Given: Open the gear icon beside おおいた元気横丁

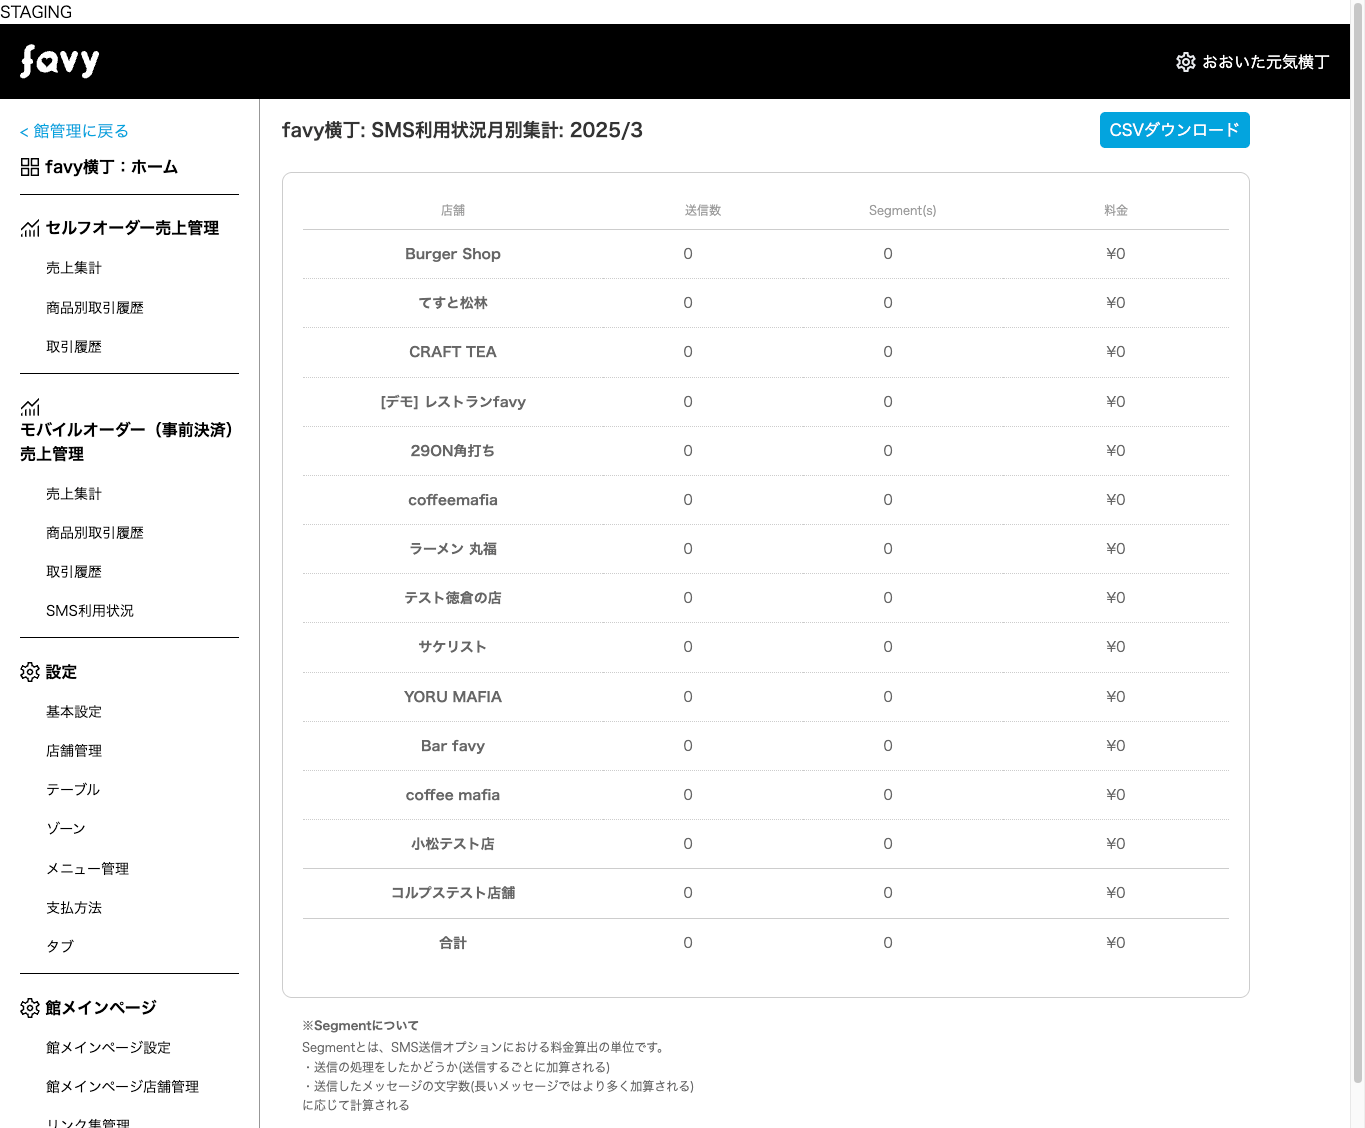Looking at the screenshot, I should (1186, 62).
